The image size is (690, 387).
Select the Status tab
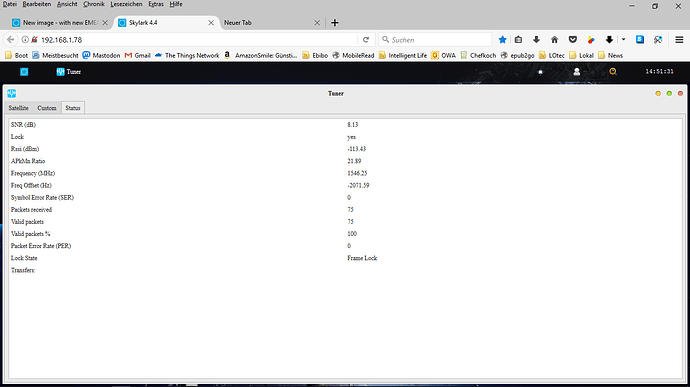pyautogui.click(x=73, y=108)
